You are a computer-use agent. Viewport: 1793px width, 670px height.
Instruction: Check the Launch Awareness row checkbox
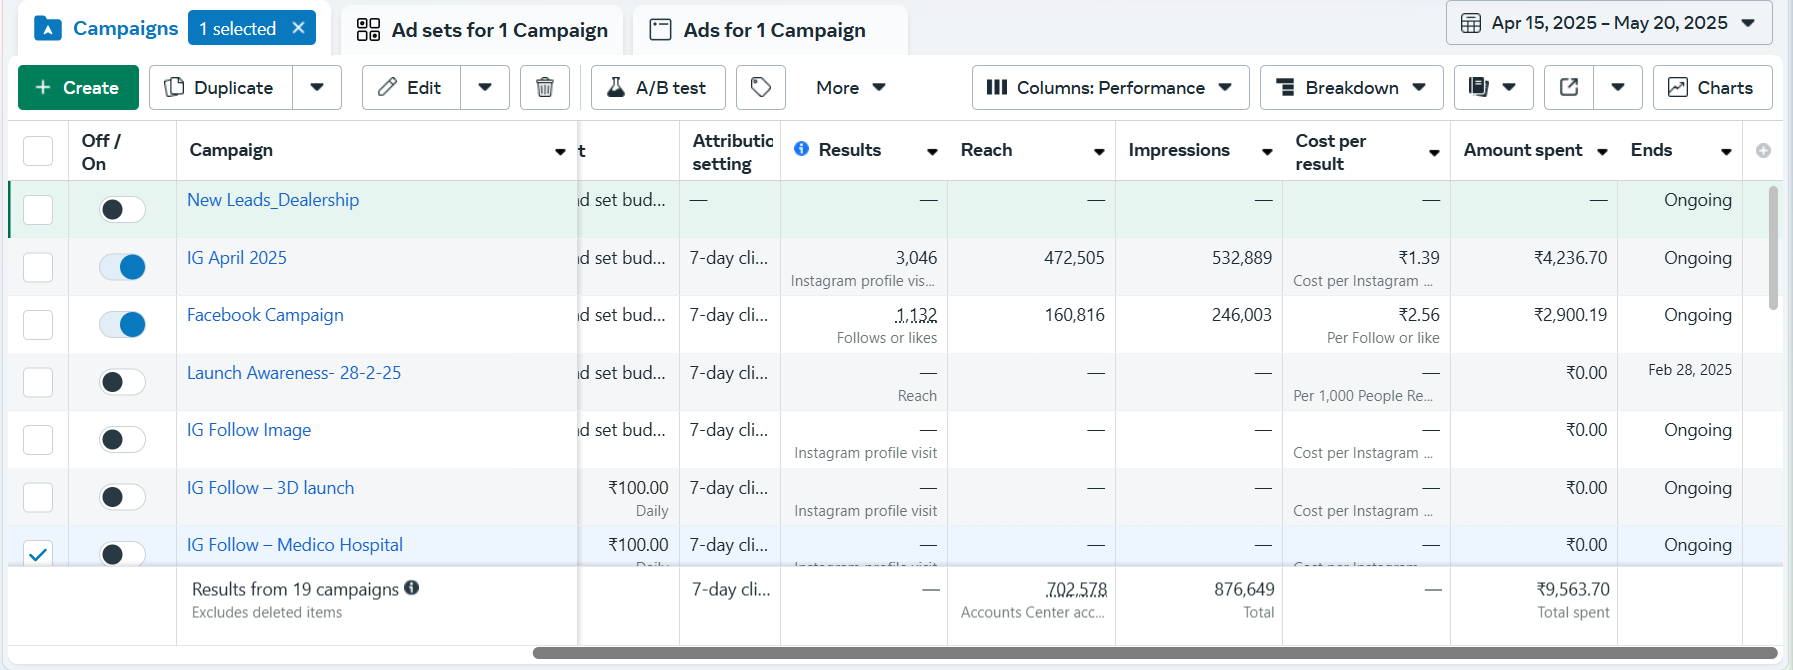38,382
